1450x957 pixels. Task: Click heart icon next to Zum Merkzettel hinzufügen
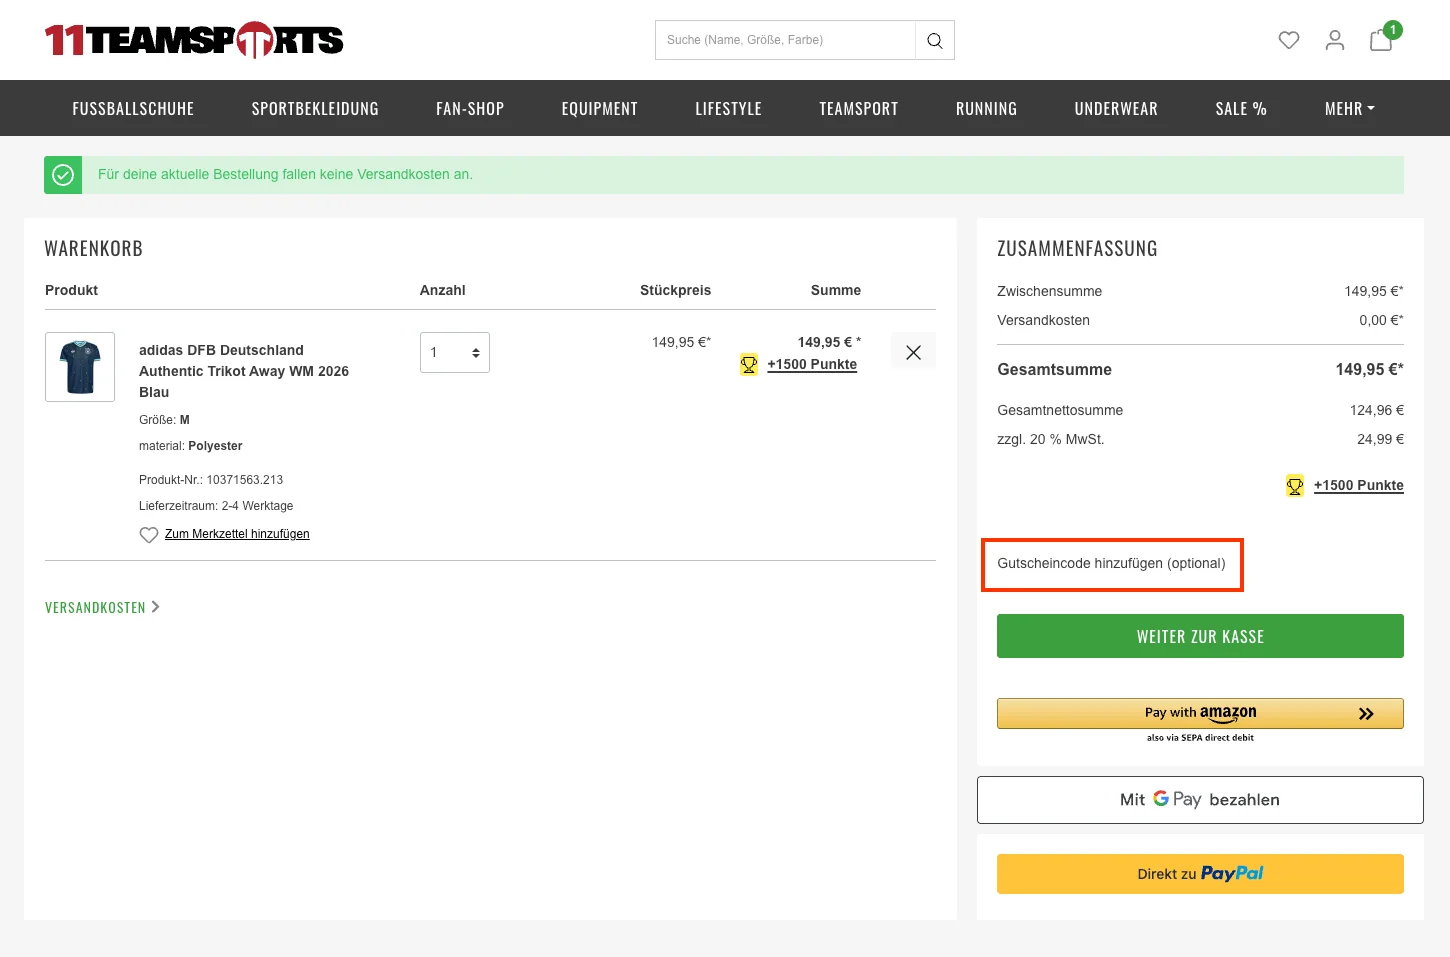pyautogui.click(x=149, y=535)
